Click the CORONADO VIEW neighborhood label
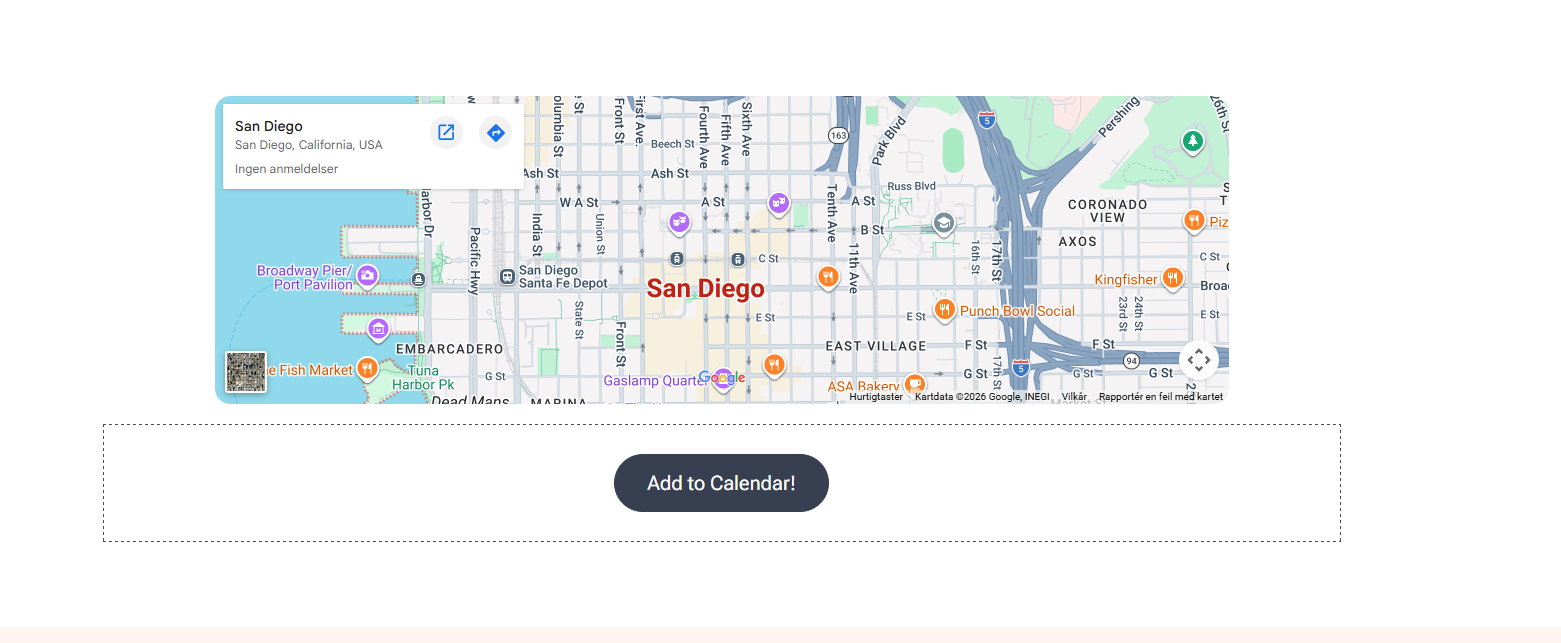1561x643 pixels. pos(1108,210)
